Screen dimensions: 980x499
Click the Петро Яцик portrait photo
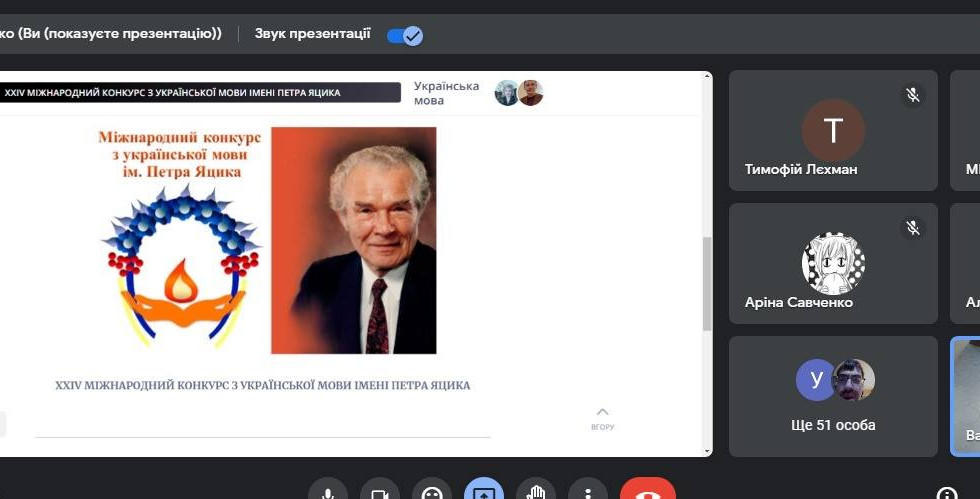354,241
